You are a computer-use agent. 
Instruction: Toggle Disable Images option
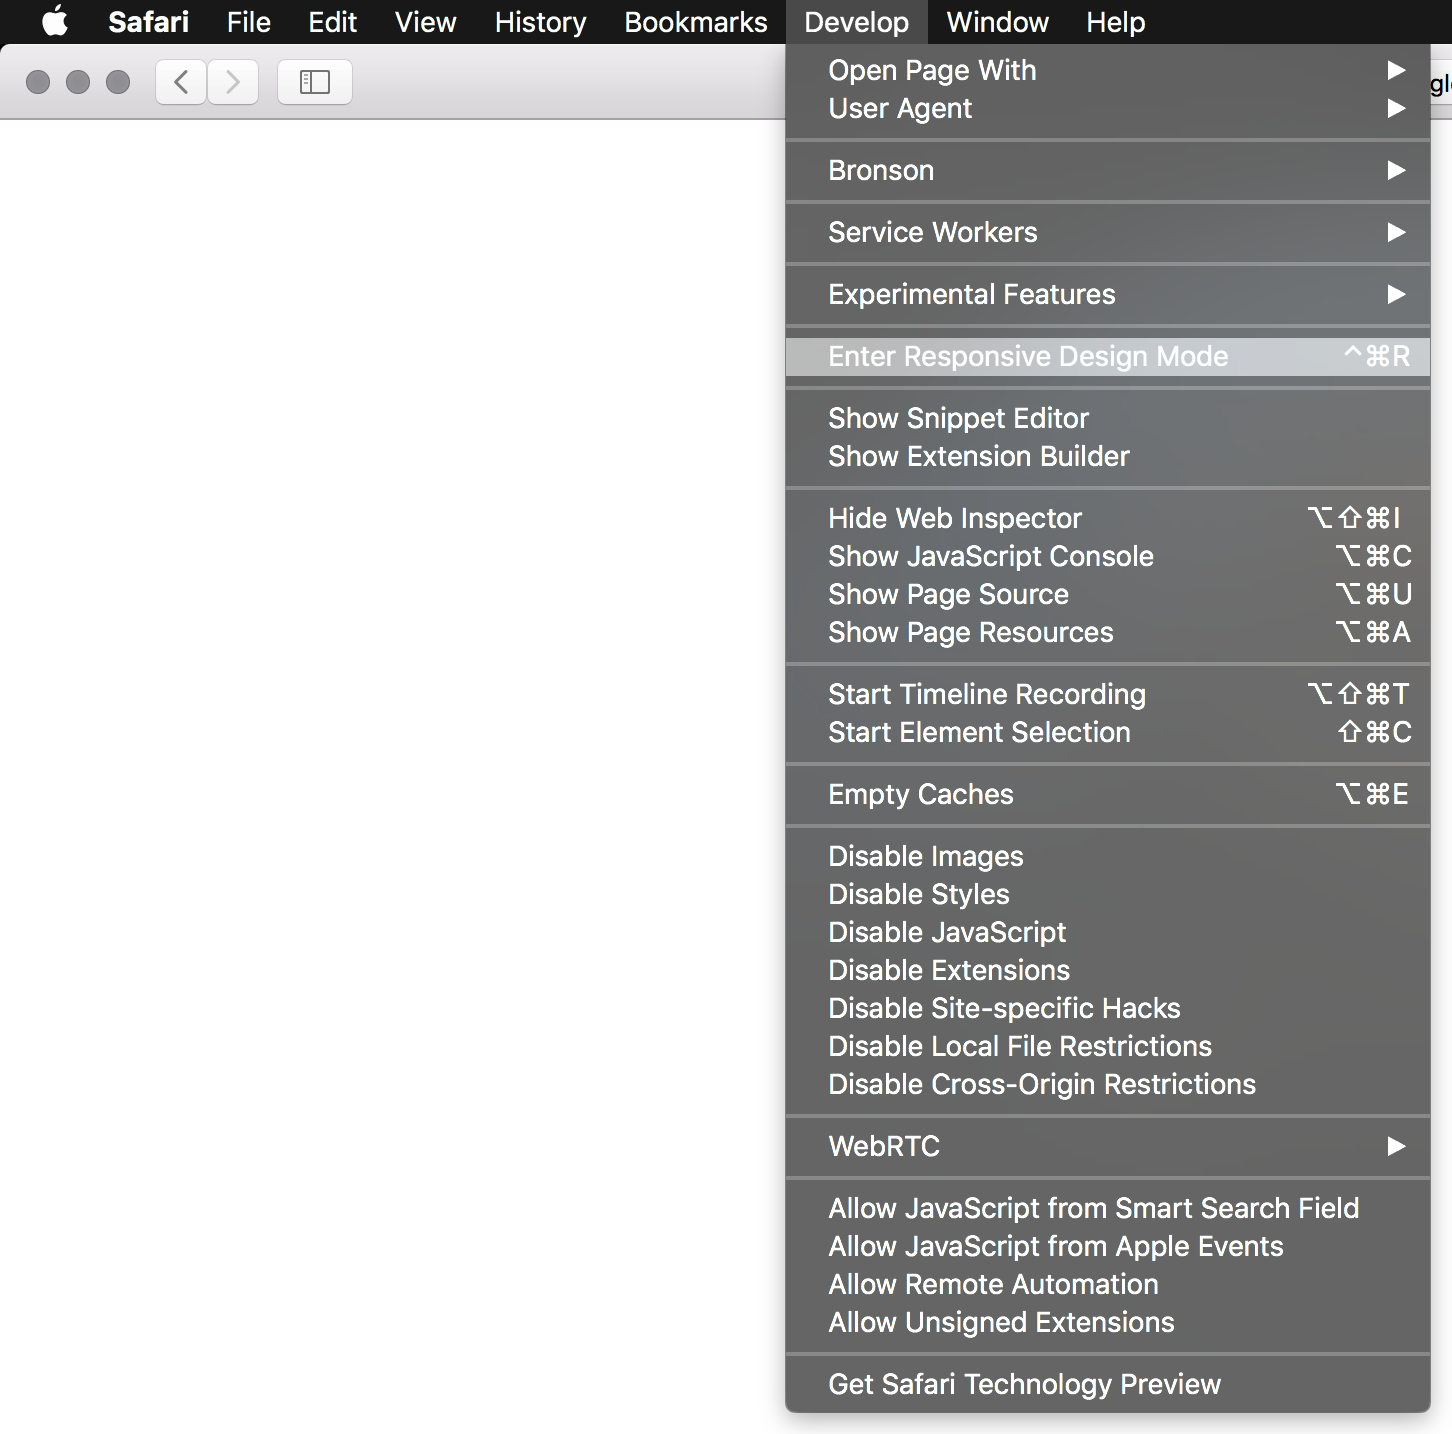(x=1108, y=856)
